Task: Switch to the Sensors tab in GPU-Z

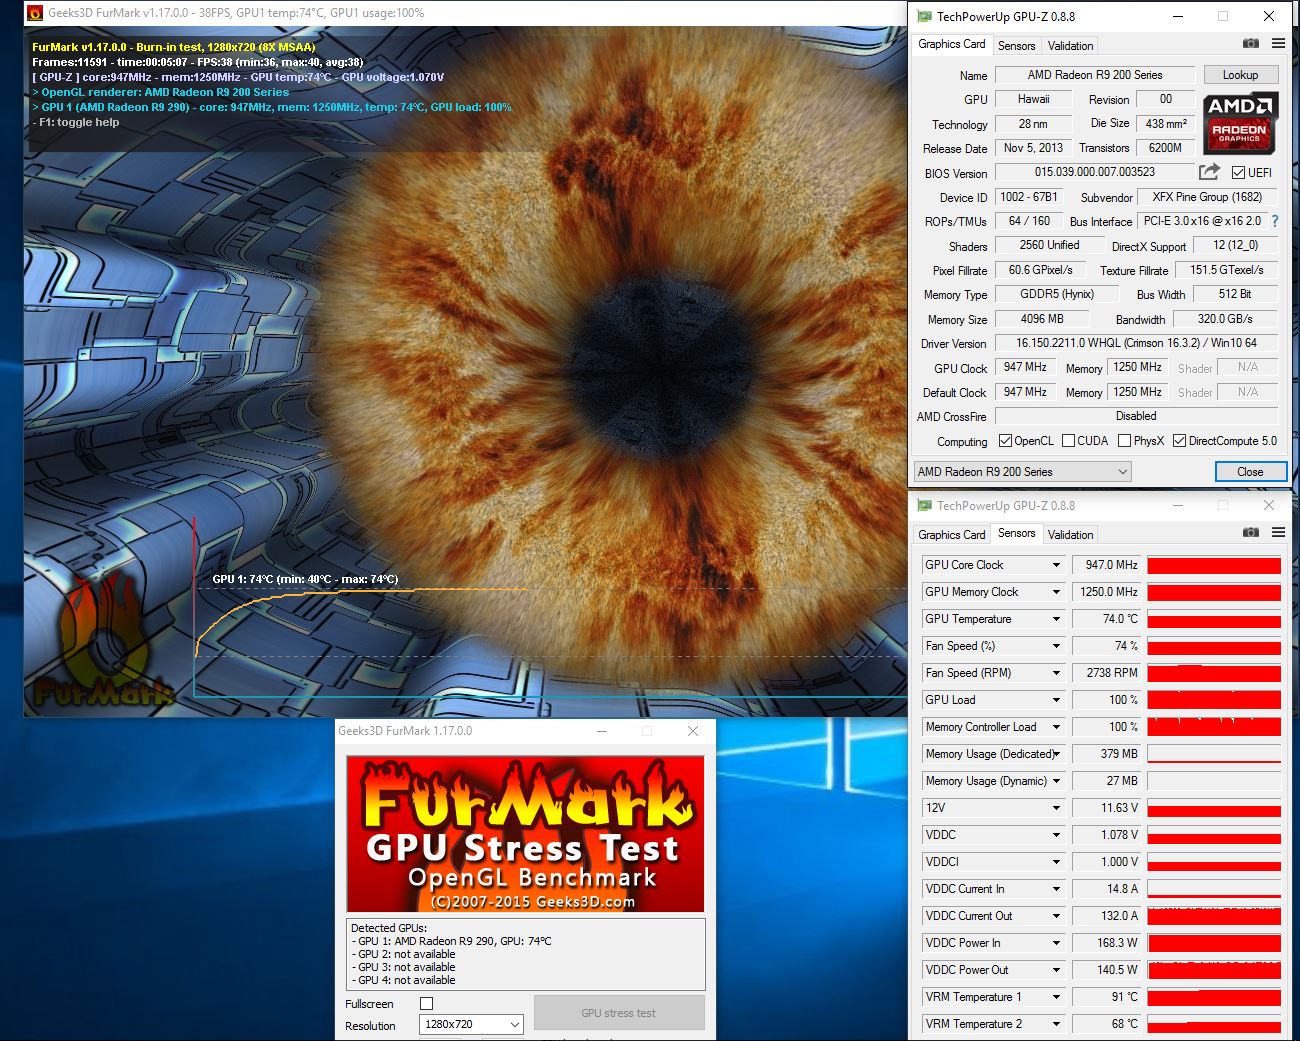Action: coord(1016,45)
